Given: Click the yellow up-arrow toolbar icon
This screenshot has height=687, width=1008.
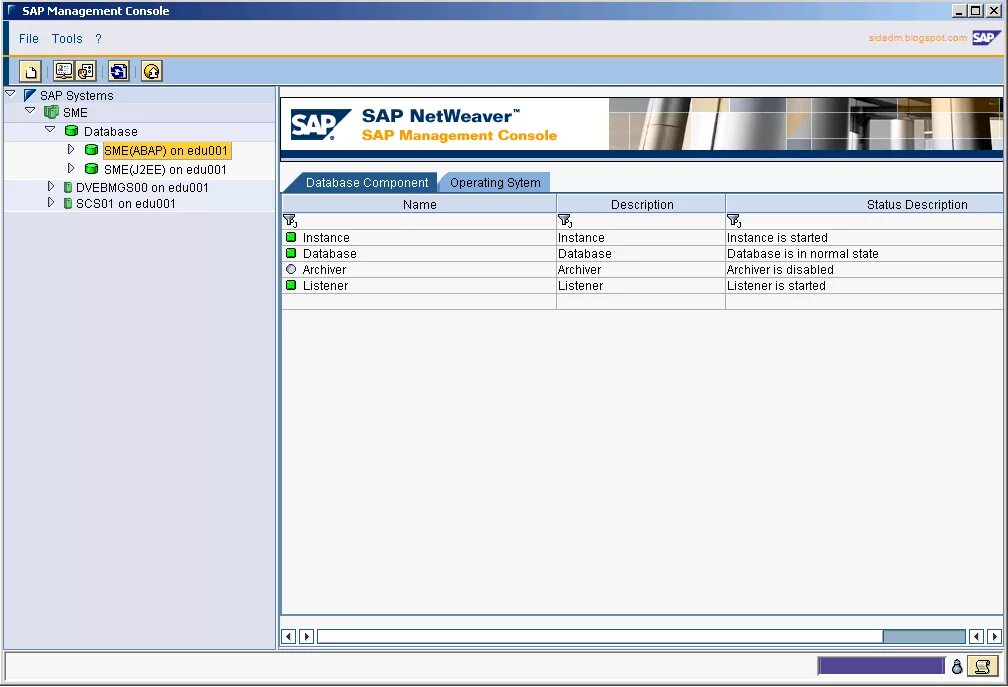Looking at the screenshot, I should [152, 71].
